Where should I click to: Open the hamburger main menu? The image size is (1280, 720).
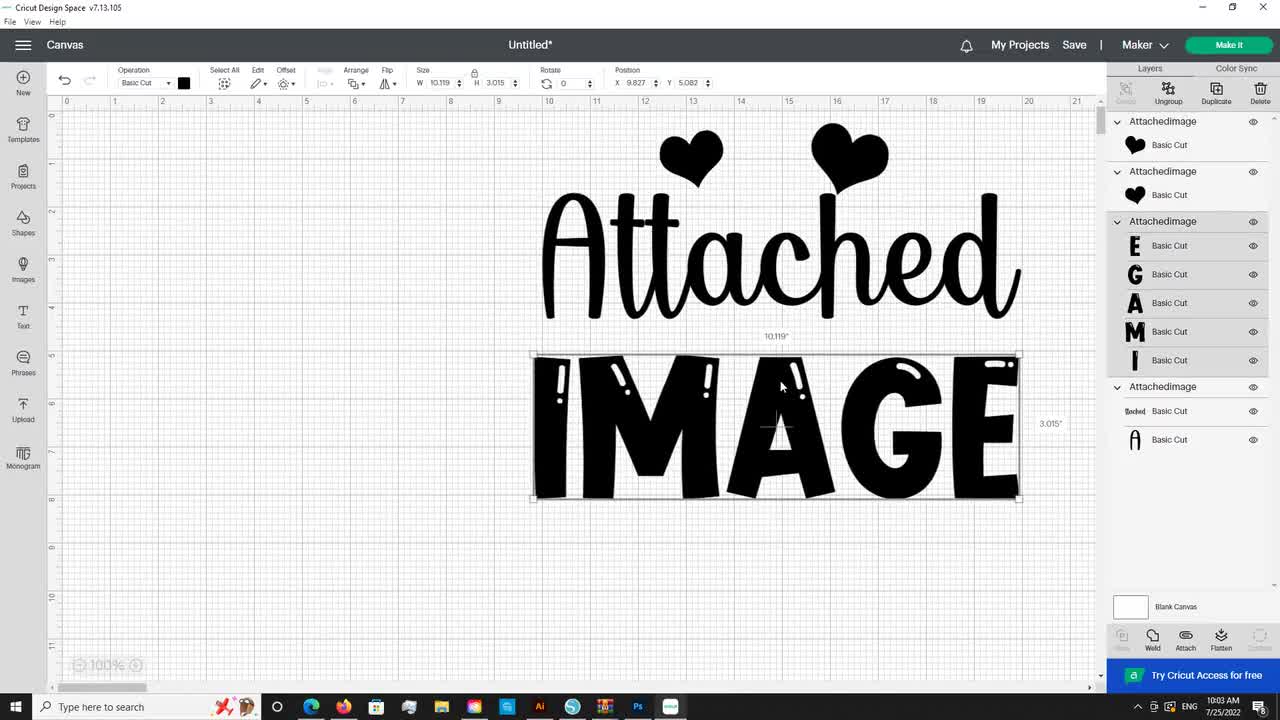click(23, 45)
